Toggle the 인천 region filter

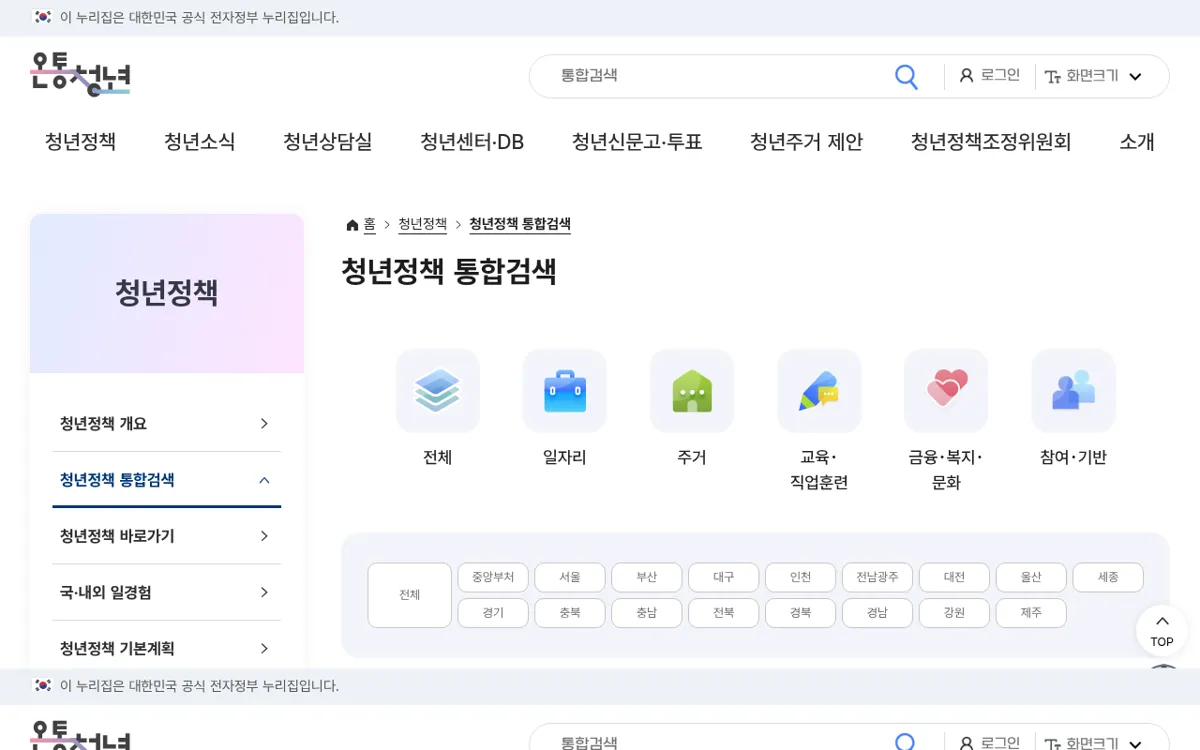click(800, 577)
